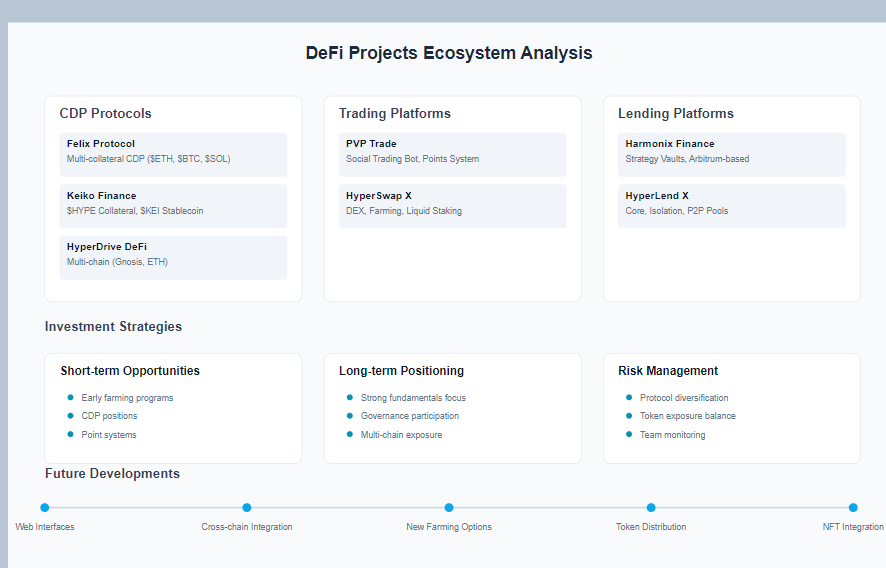Open the Felix Protocol card
886x568 pixels.
(x=173, y=155)
